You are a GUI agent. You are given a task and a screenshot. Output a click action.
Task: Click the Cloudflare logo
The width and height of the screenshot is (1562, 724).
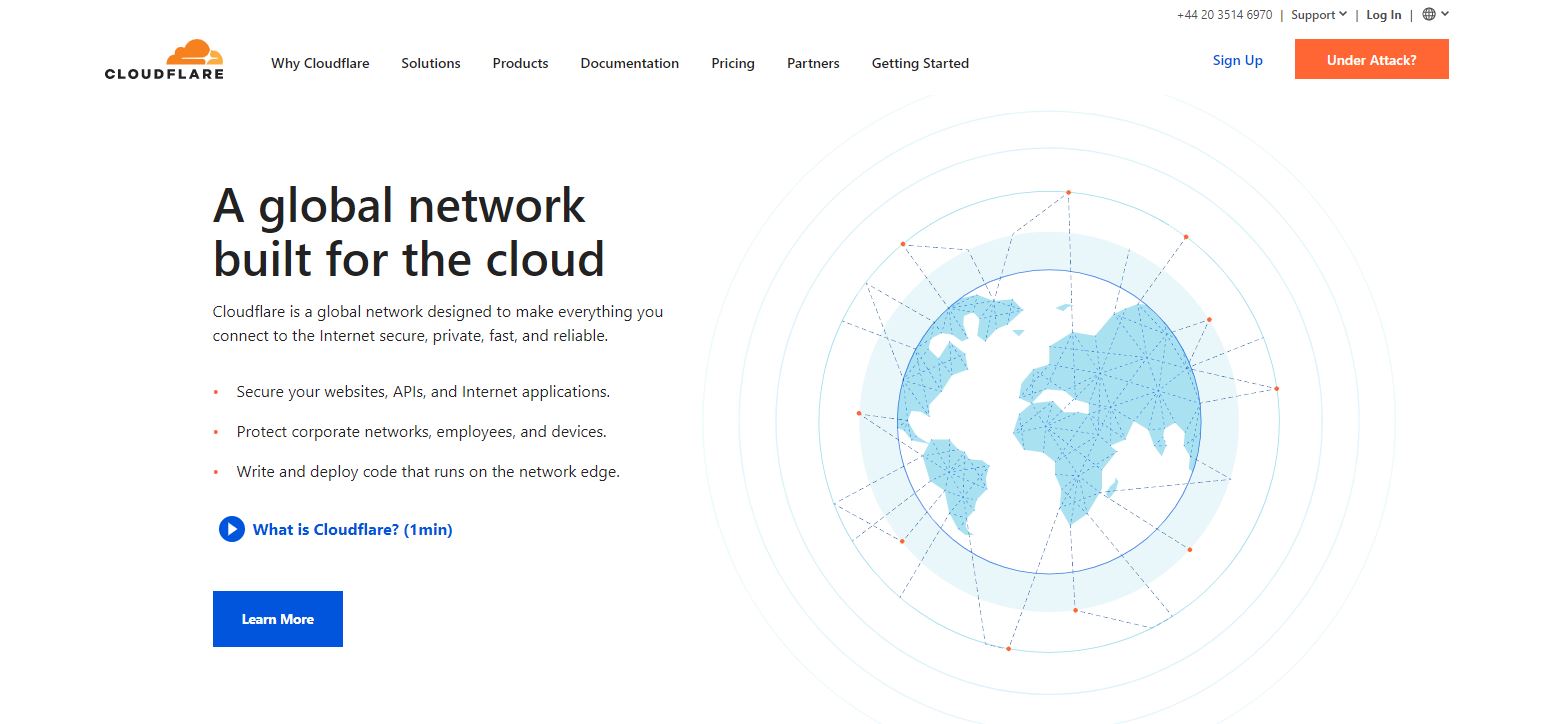pyautogui.click(x=164, y=59)
